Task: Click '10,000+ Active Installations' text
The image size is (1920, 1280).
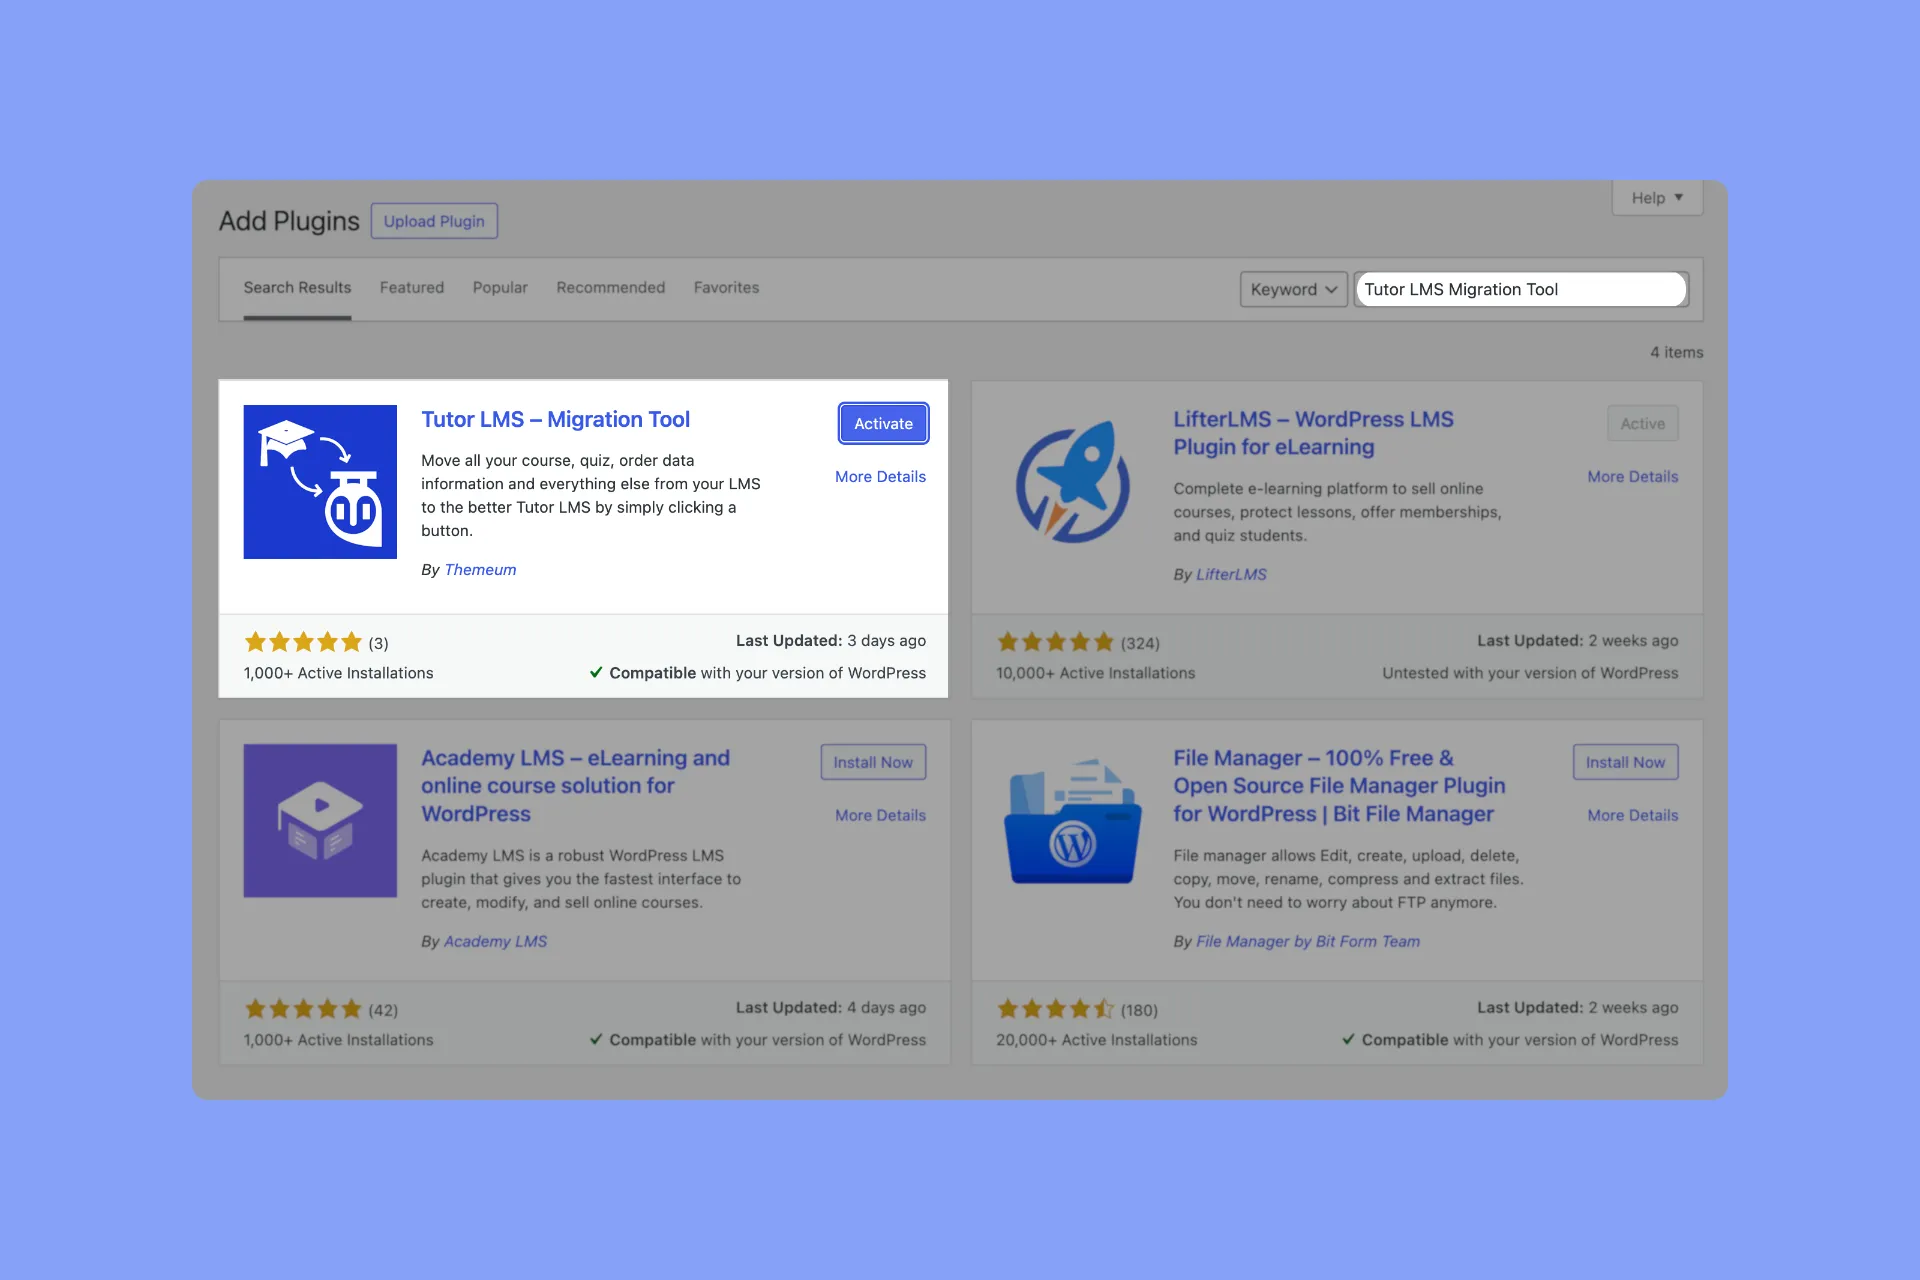Action: pos(1095,674)
